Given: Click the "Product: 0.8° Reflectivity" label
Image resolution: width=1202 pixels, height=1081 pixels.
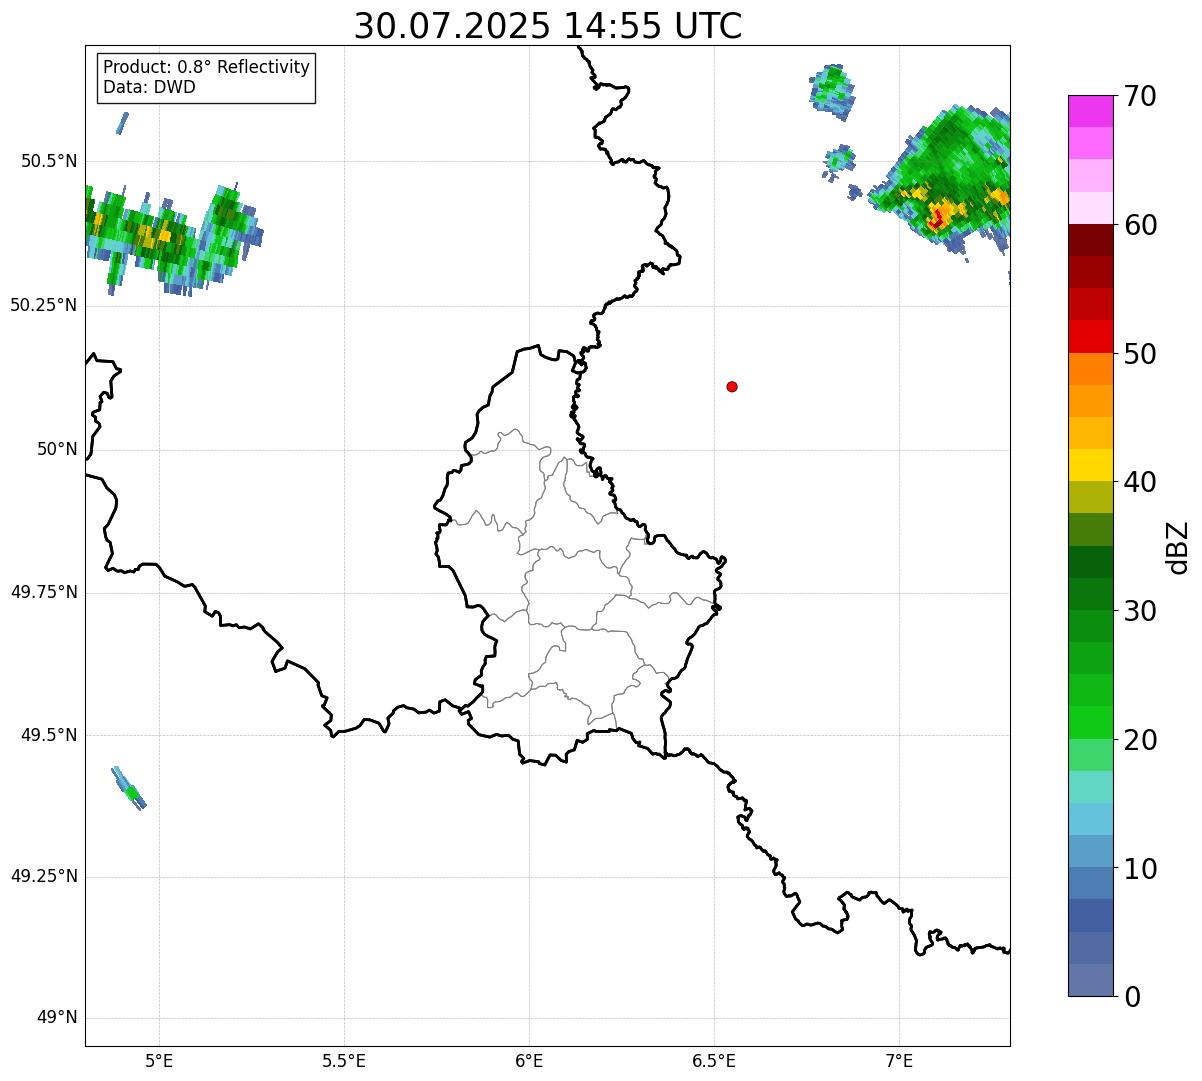Looking at the screenshot, I should point(207,67).
